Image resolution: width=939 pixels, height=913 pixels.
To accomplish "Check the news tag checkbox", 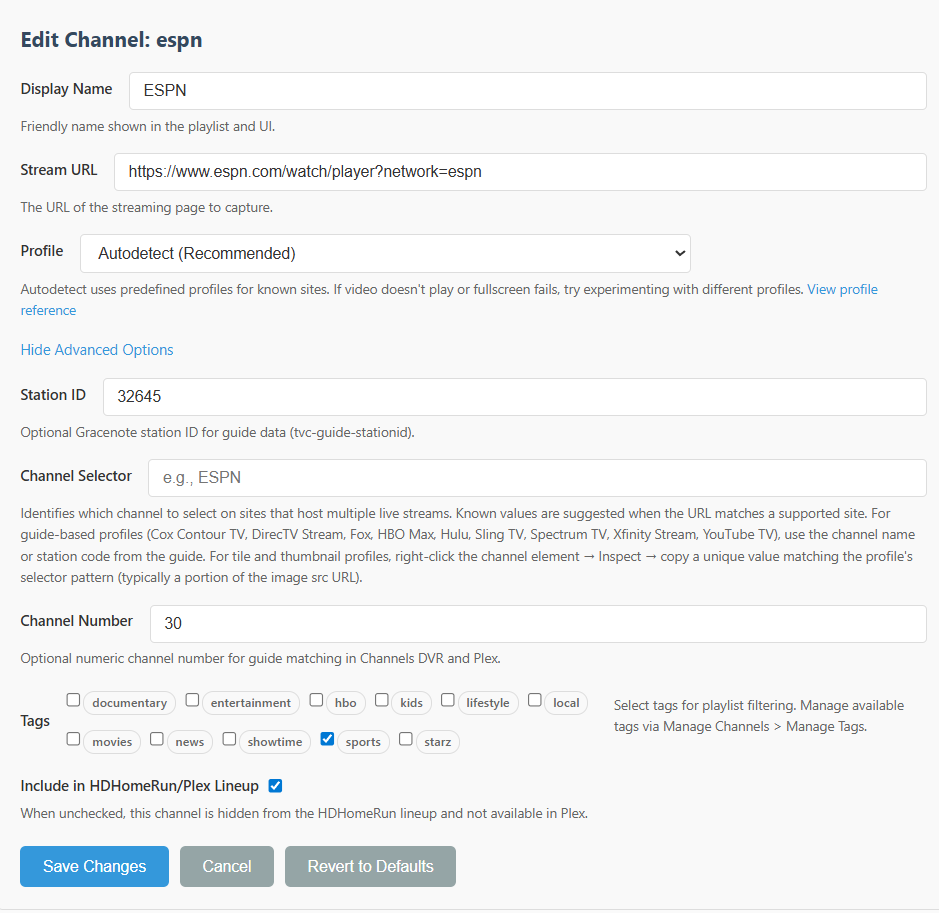I will point(157,740).
